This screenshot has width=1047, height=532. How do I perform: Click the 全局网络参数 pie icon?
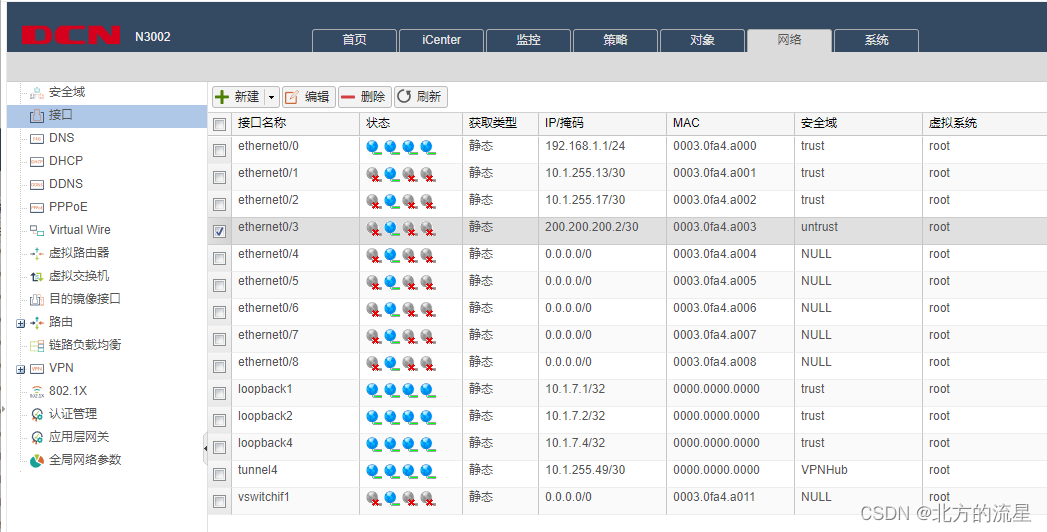click(x=37, y=460)
